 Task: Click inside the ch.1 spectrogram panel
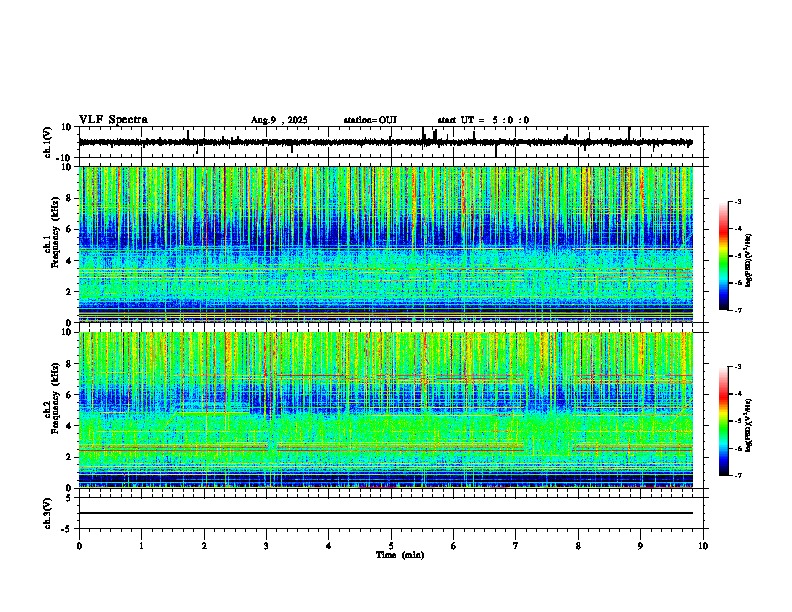coord(385,244)
